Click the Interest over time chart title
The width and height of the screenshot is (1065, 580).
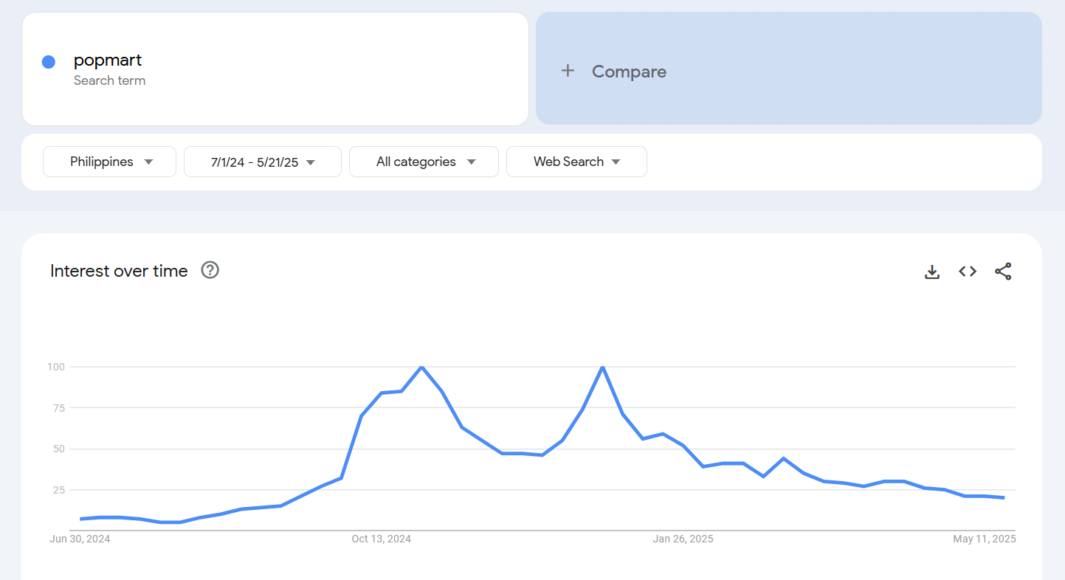coord(118,270)
